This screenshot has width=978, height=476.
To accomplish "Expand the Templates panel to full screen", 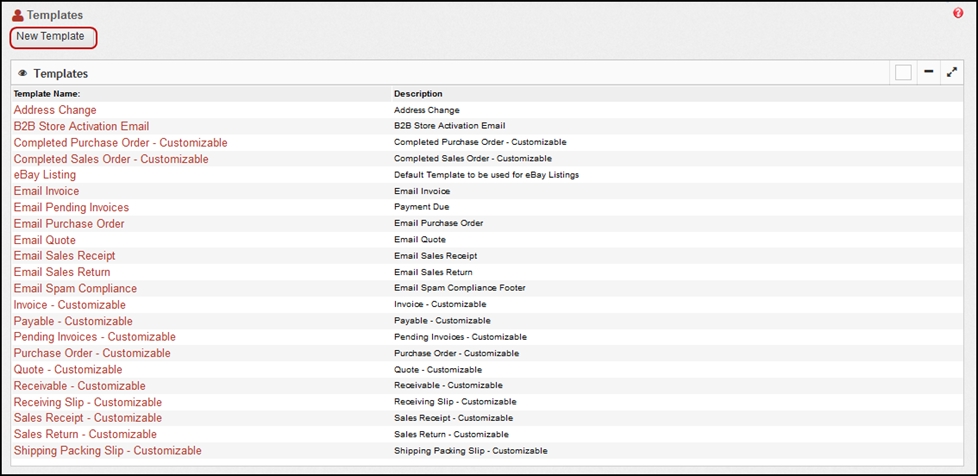I will pyautogui.click(x=951, y=72).
